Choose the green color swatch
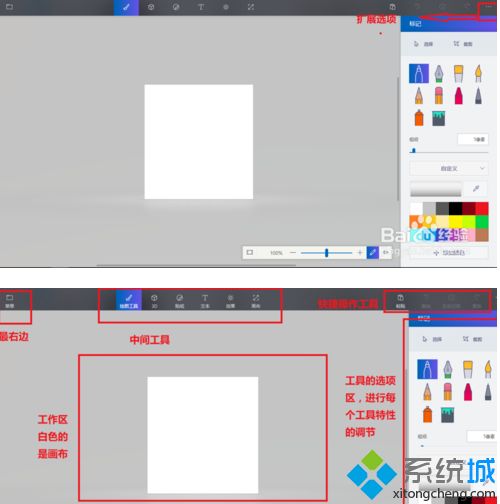This screenshot has width=500, height=504. click(482, 222)
